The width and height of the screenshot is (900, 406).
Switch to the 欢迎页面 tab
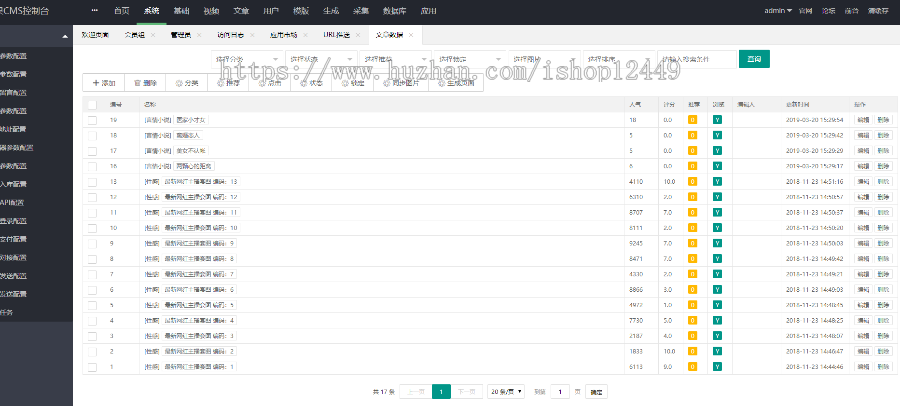95,35
